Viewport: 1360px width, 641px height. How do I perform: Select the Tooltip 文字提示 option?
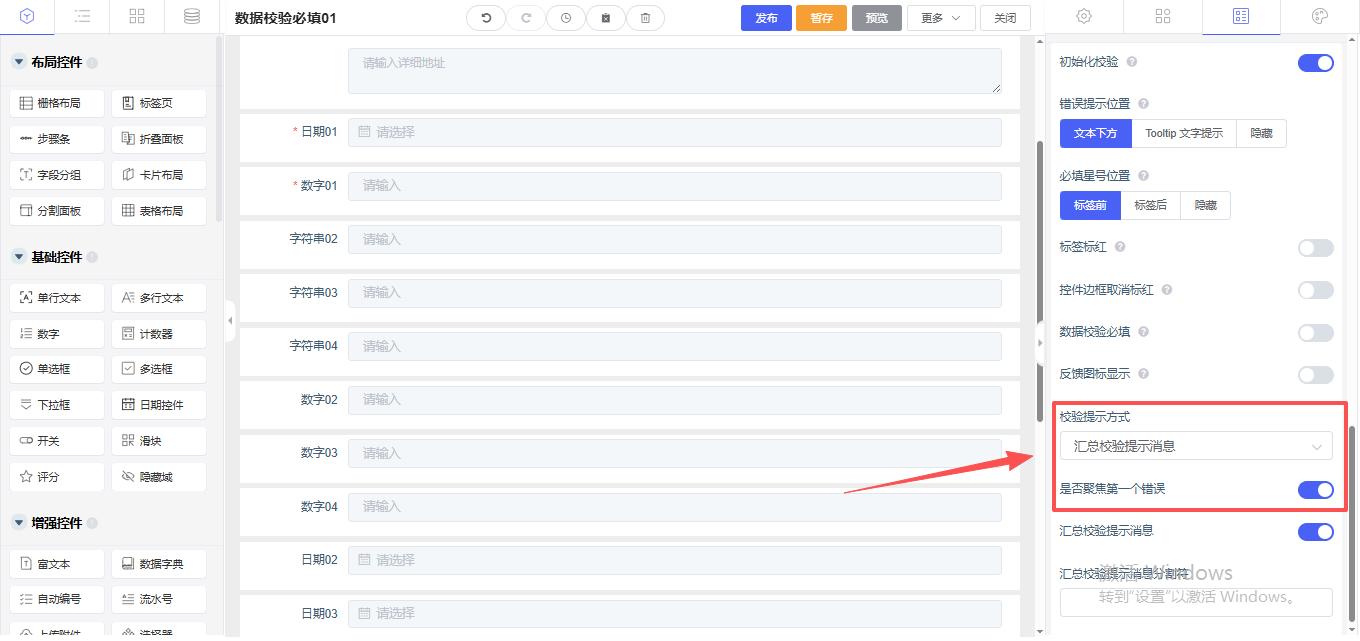pyautogui.click(x=1183, y=133)
